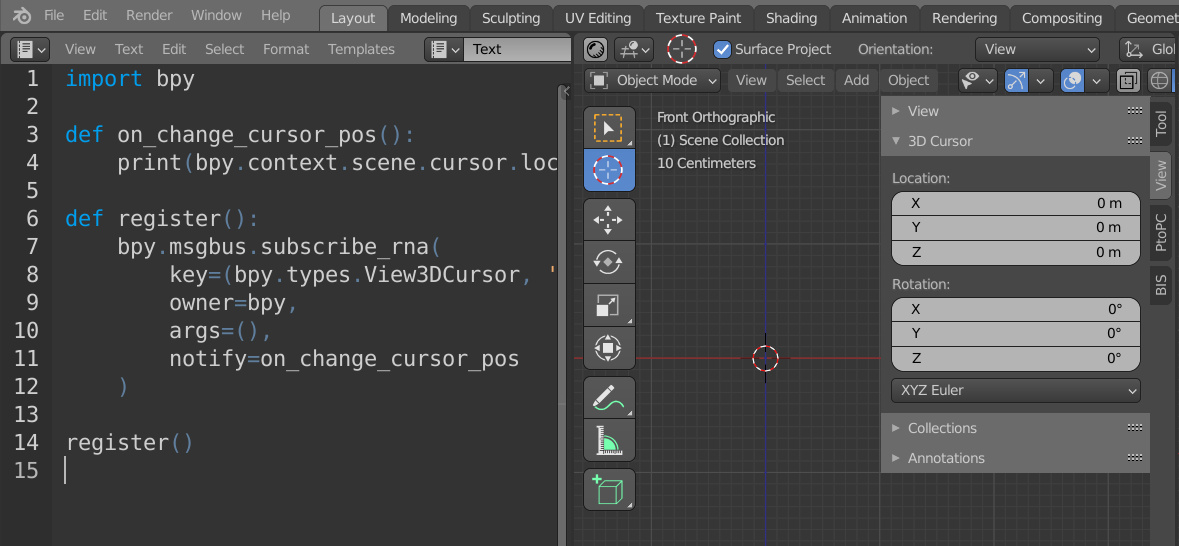
Task: Switch to wireframe viewport shading
Action: point(1160,80)
